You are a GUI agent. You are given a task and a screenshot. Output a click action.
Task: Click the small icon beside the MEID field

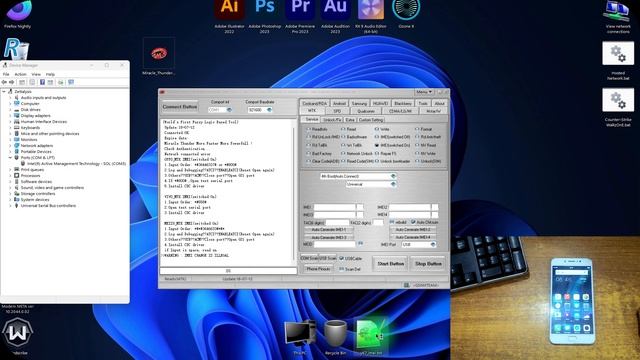tap(360, 244)
